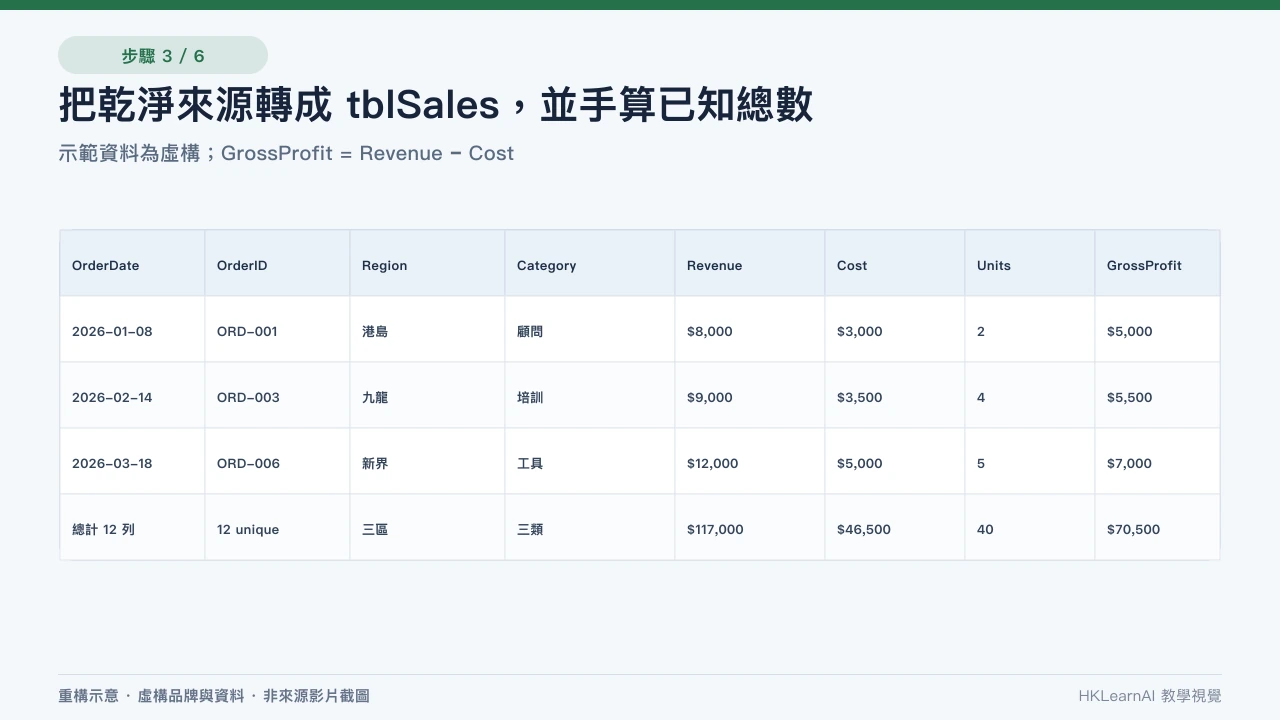Viewport: 1280px width, 720px height.
Task: Click the $117,000 total revenue cell
Action: (x=750, y=527)
